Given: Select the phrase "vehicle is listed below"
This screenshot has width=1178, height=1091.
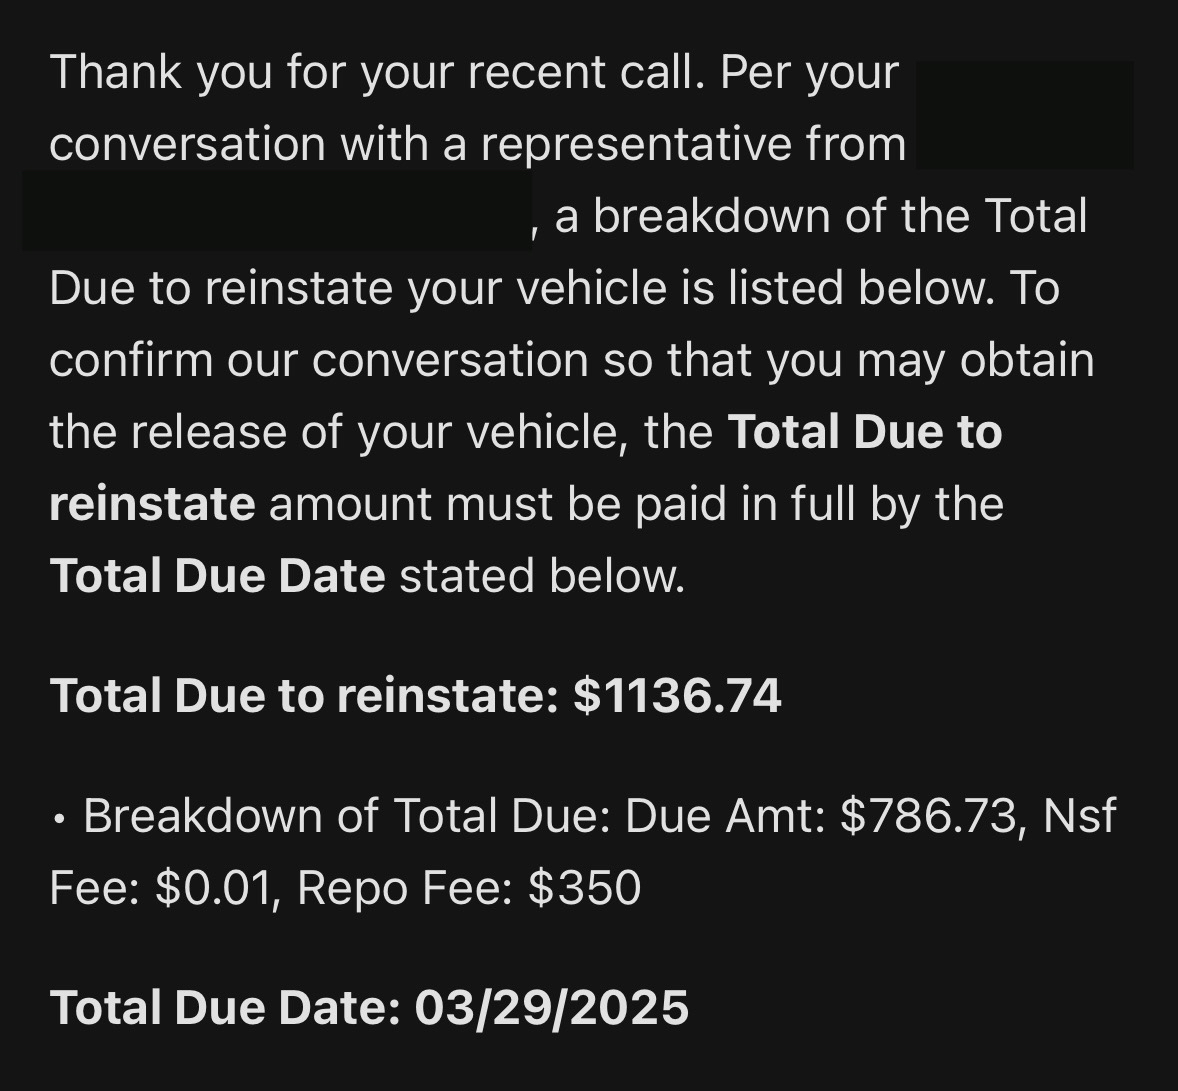Looking at the screenshot, I should [x=704, y=288].
